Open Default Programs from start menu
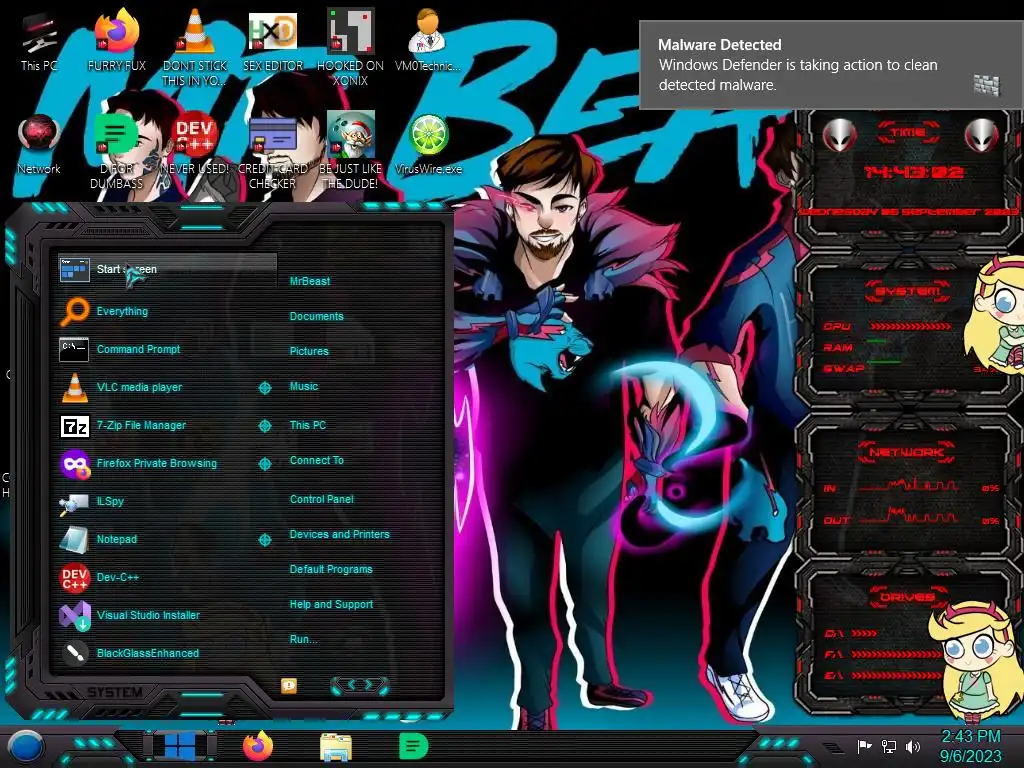Image resolution: width=1024 pixels, height=768 pixels. click(330, 569)
